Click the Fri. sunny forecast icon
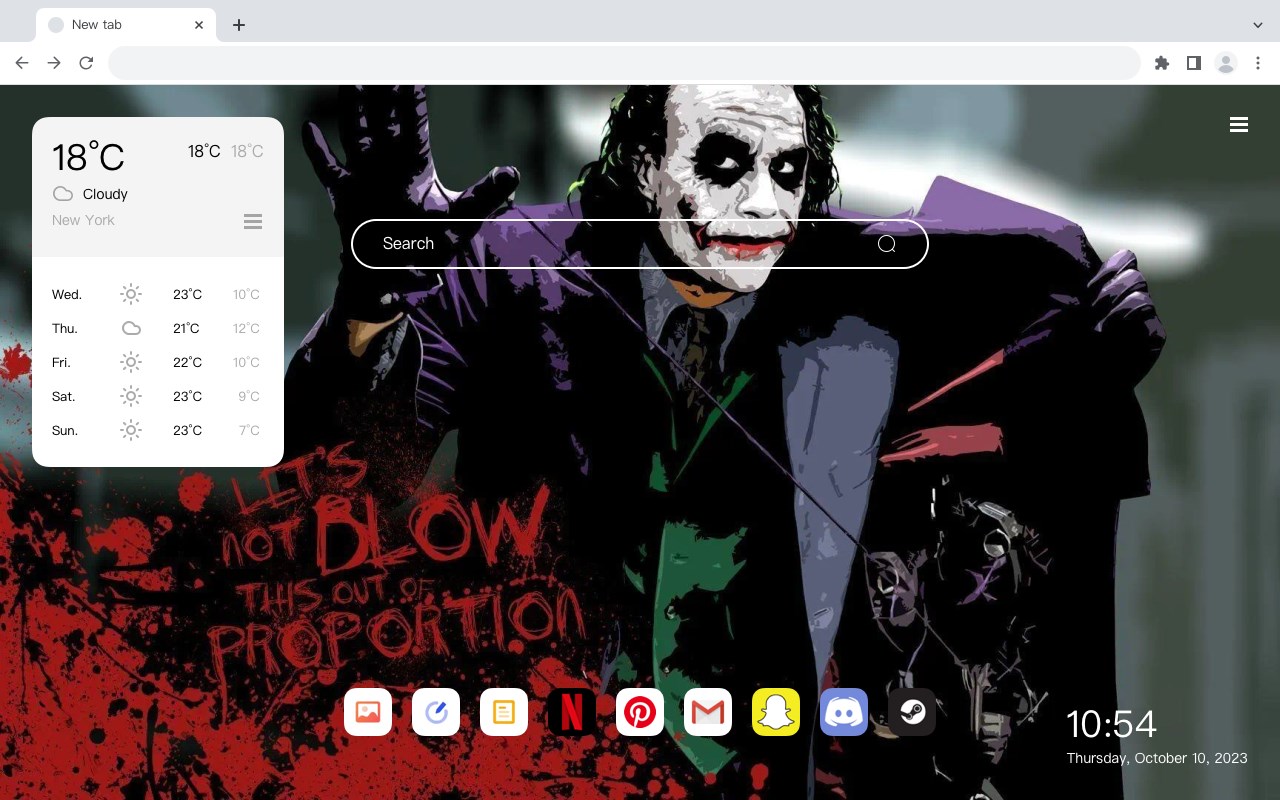This screenshot has height=800, width=1280. 131,362
